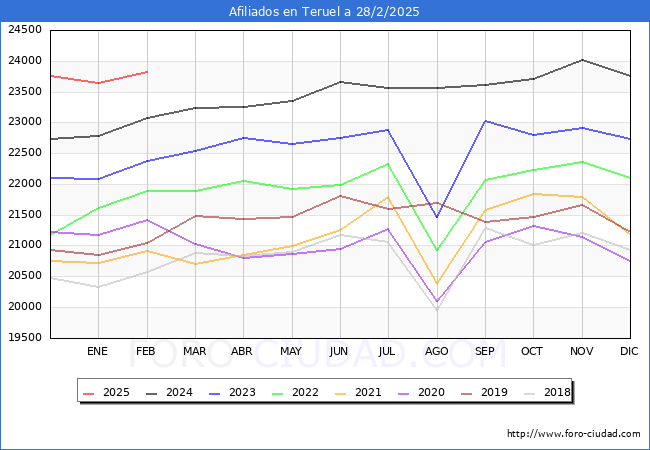Click the black 2024 legend swatch
This screenshot has height=450, width=650.
click(x=152, y=393)
